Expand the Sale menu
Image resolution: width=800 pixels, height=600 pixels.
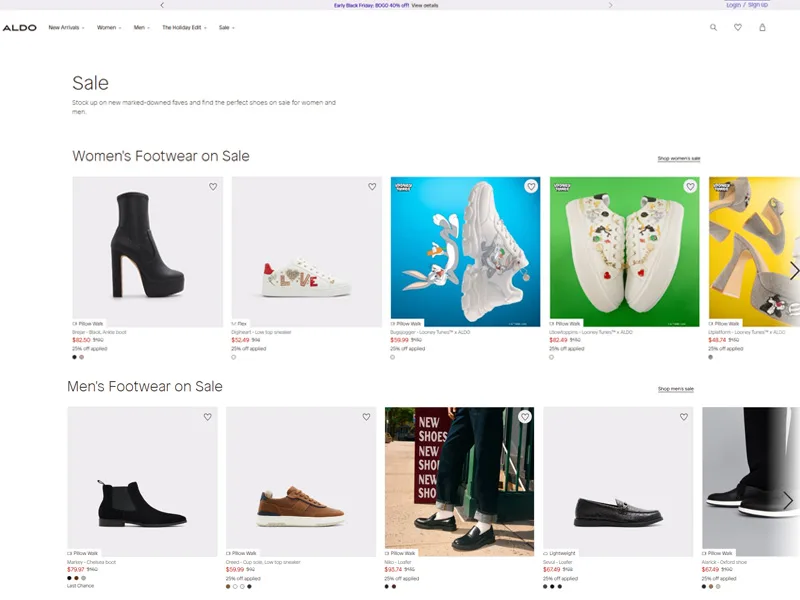[227, 28]
